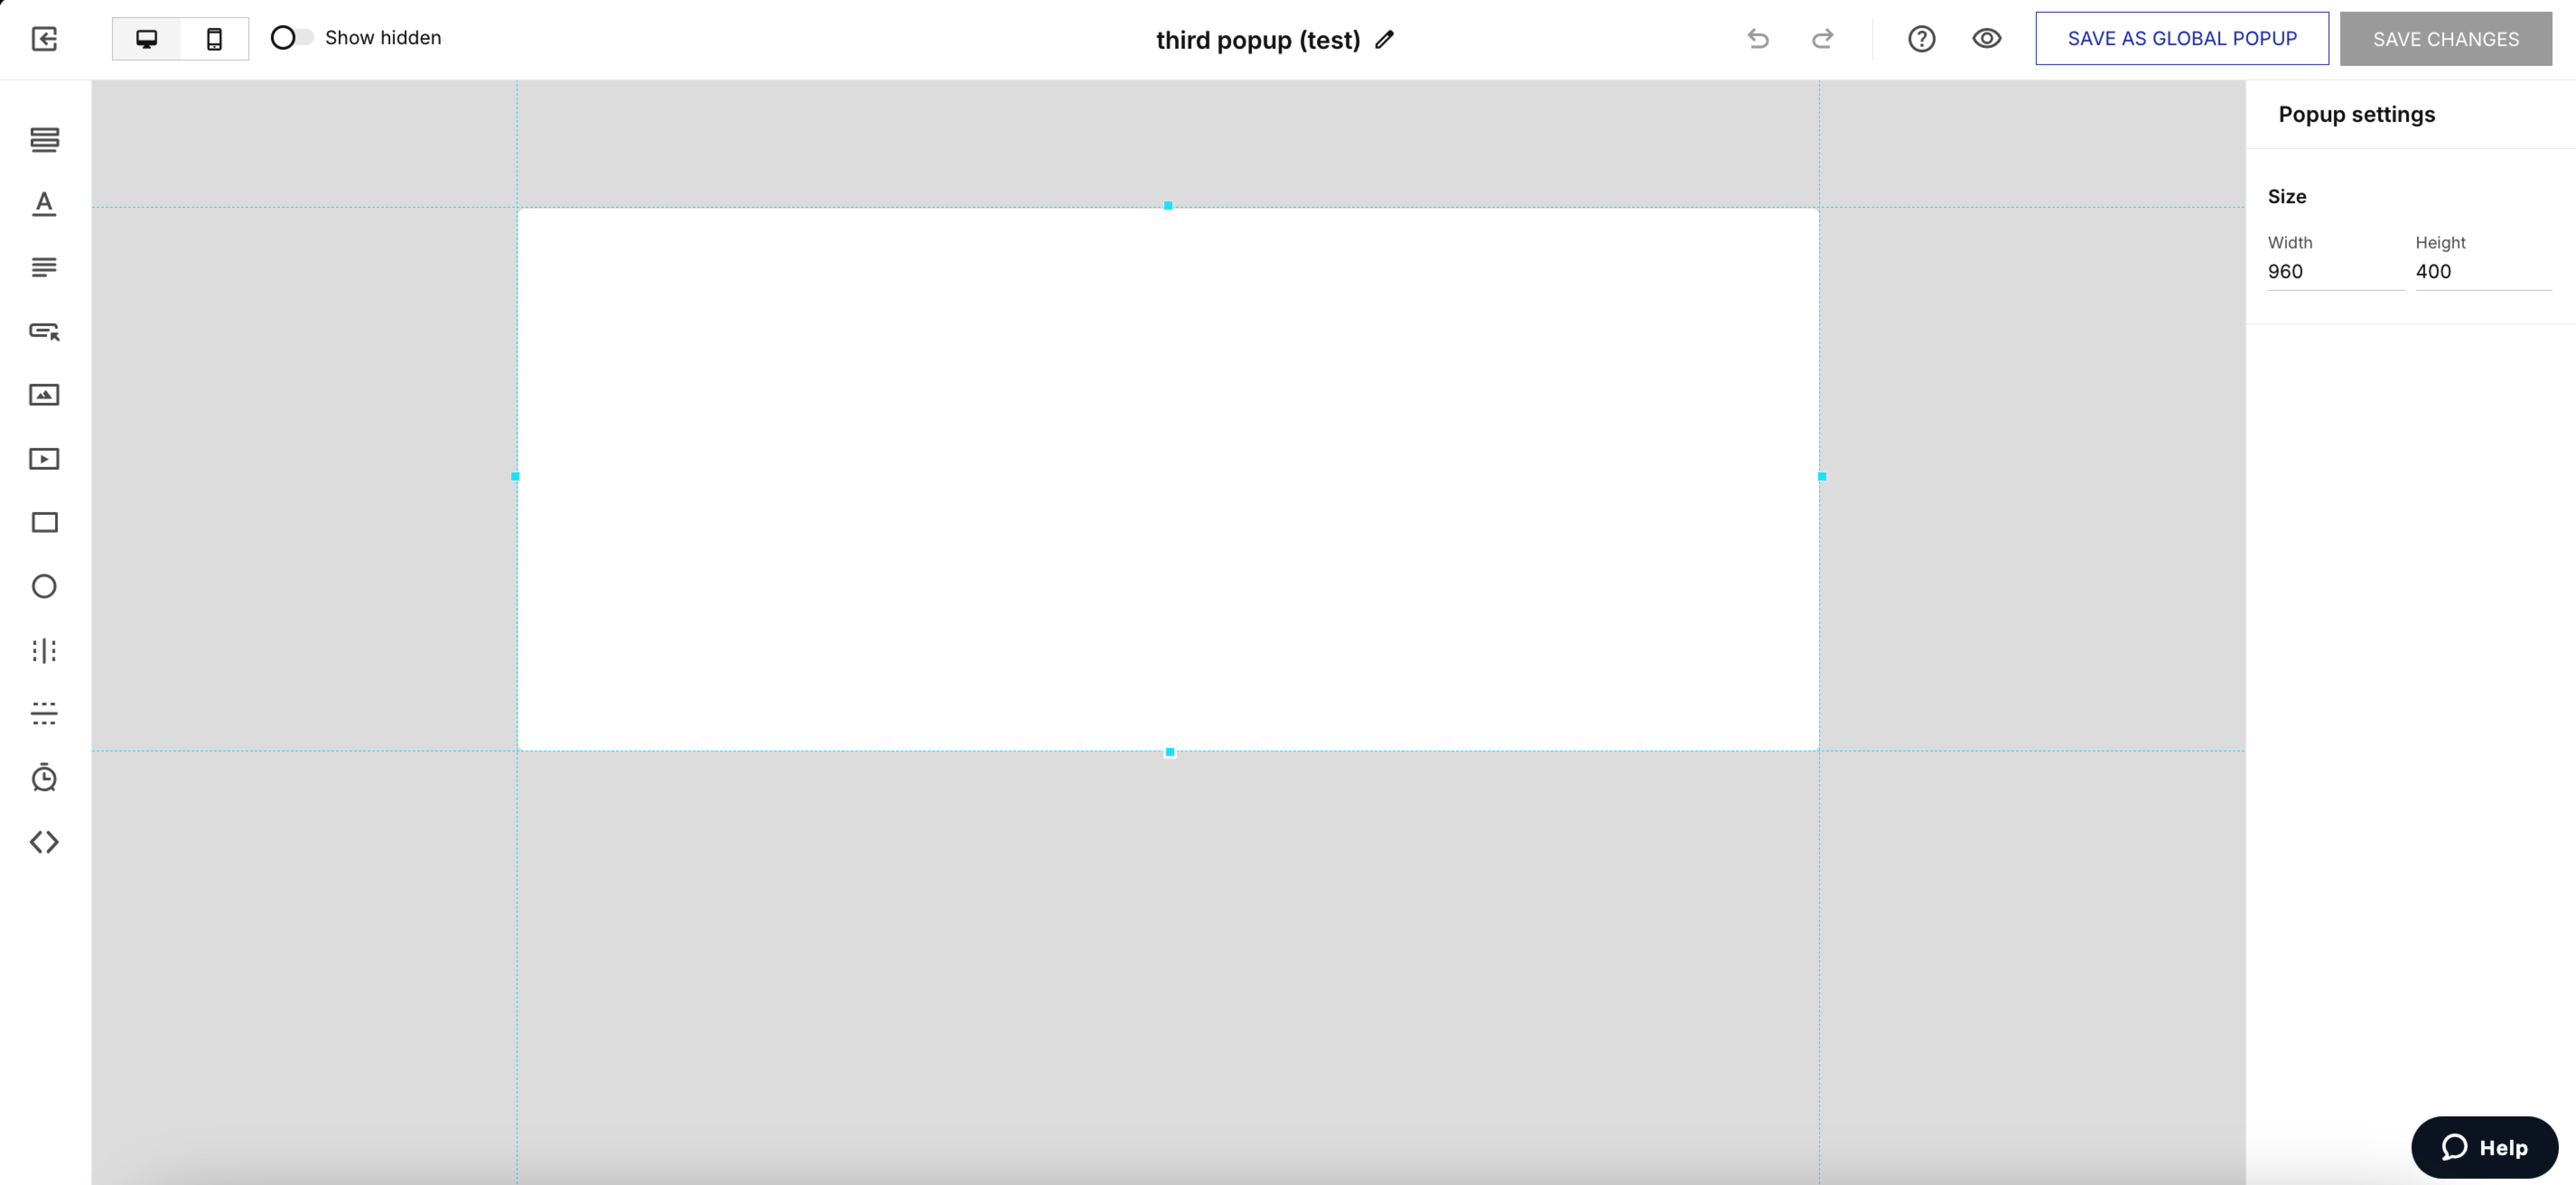
Task: Open the Help chat widget
Action: tap(2484, 1147)
